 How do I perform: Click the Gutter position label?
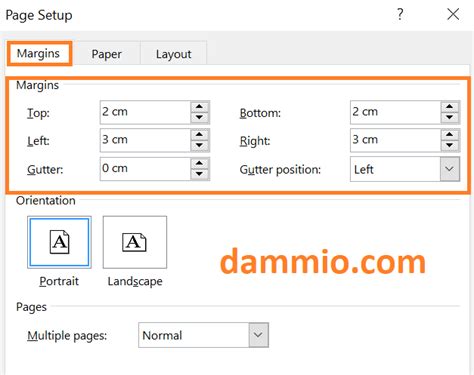(x=280, y=170)
